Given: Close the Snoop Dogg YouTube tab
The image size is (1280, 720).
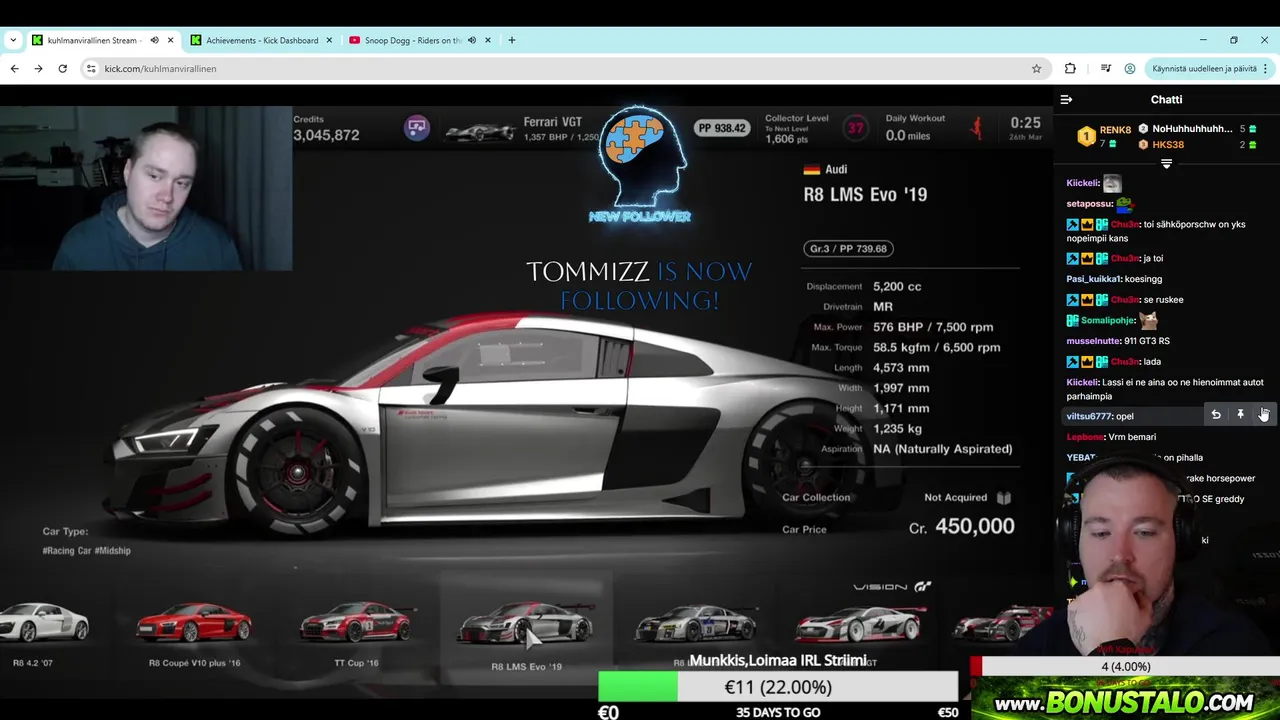Looking at the screenshot, I should (488, 40).
